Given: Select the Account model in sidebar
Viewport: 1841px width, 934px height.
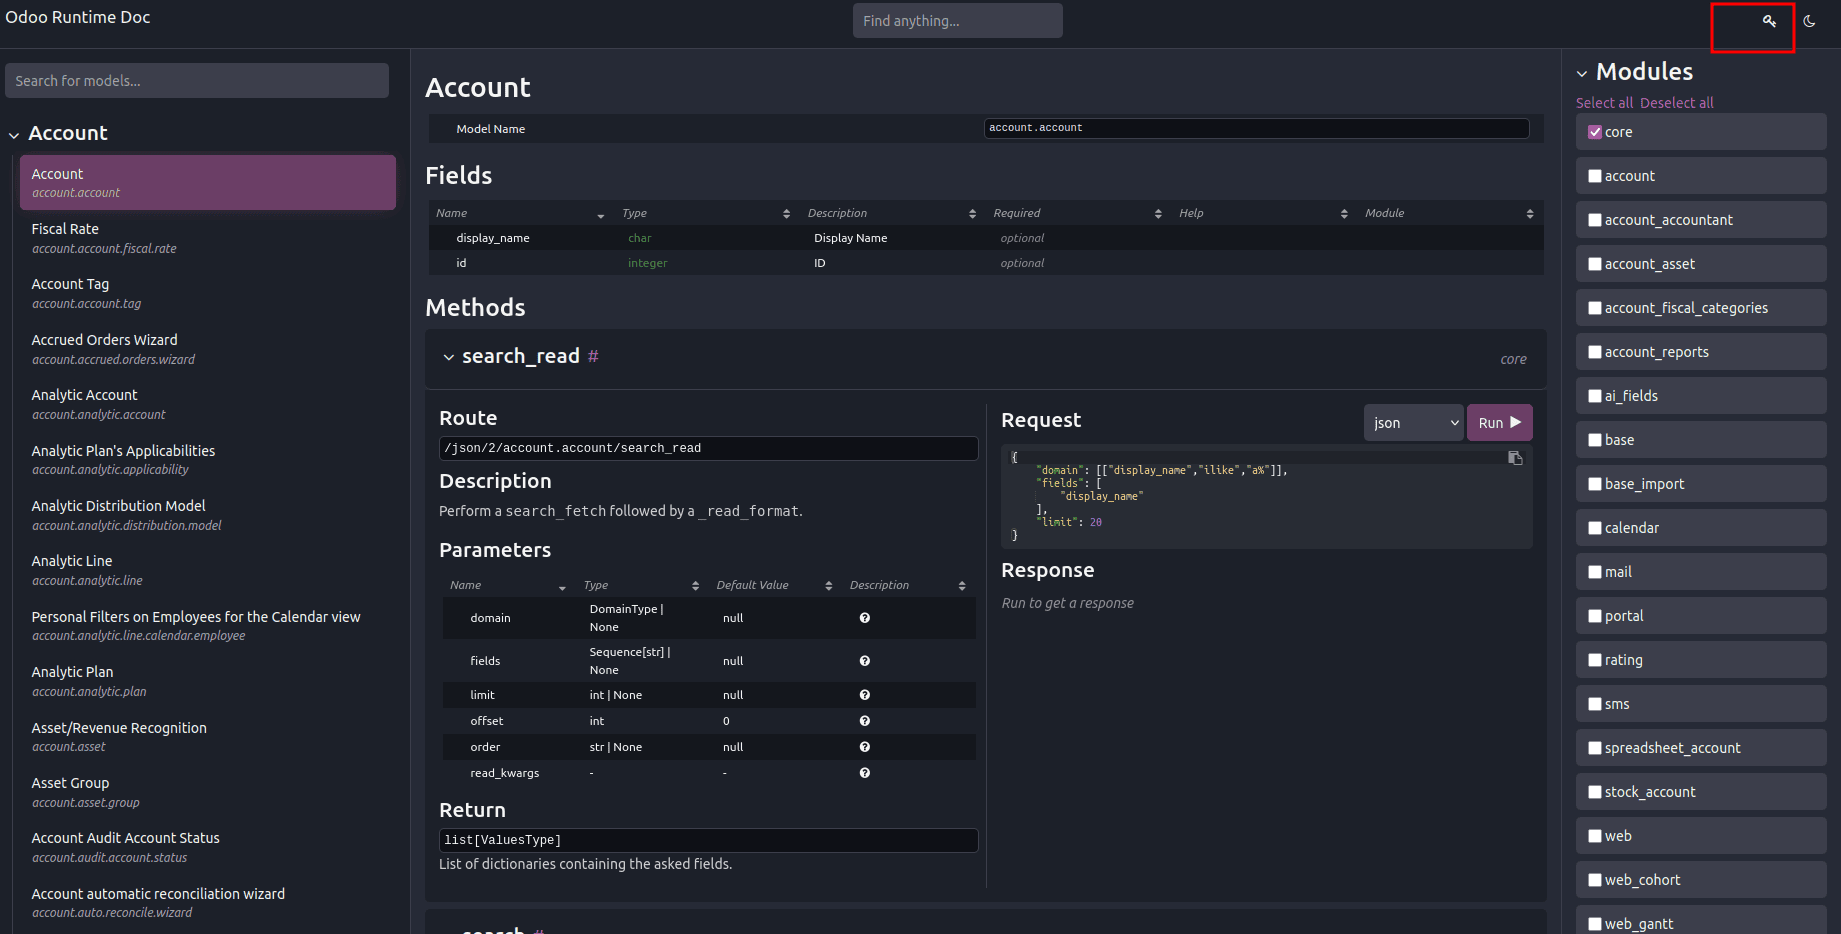Looking at the screenshot, I should [x=208, y=182].
